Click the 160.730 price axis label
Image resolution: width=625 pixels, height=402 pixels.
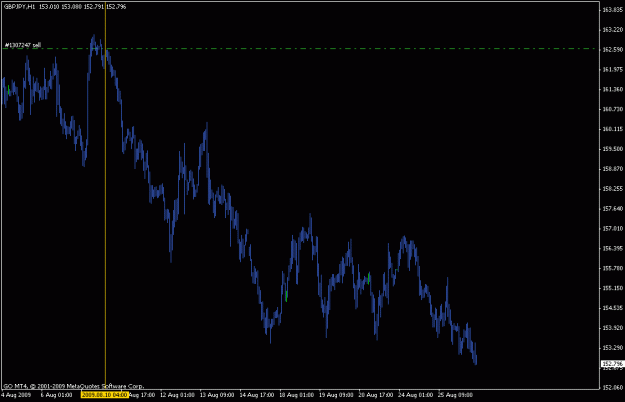[612, 109]
